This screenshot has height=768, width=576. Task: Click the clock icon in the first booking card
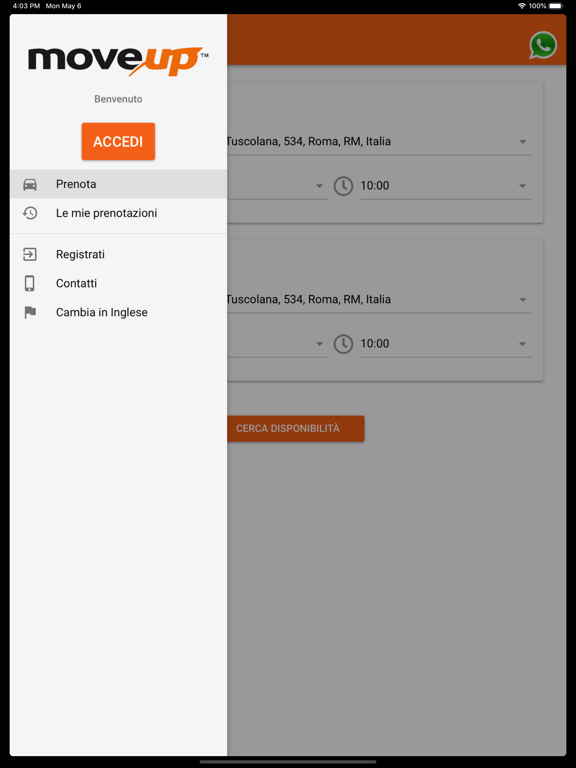point(343,186)
